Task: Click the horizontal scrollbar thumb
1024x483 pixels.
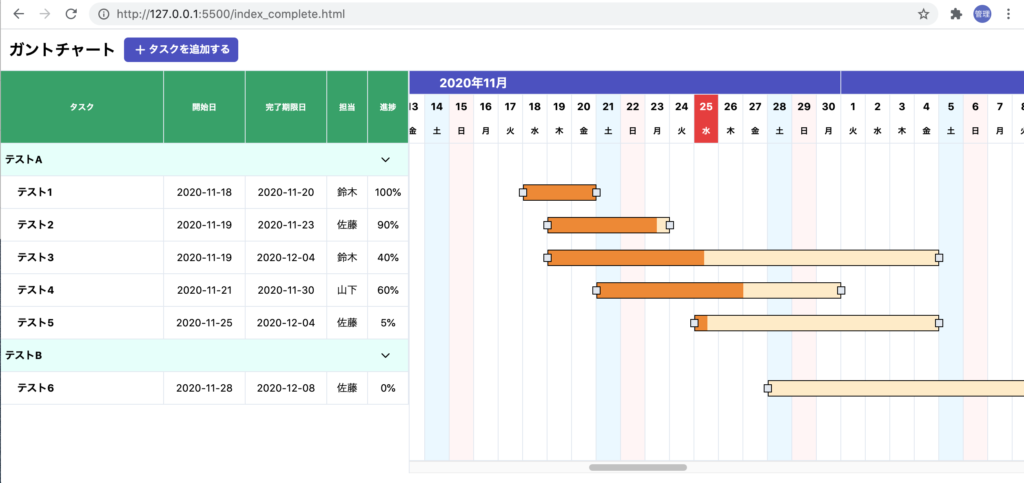Action: point(637,467)
